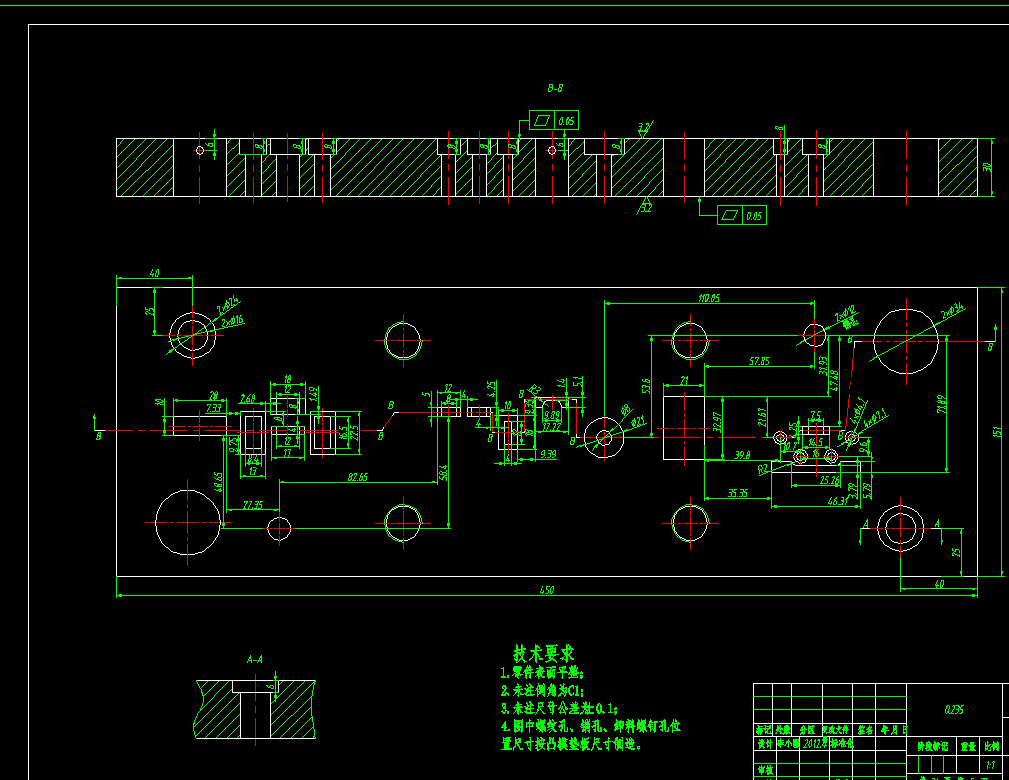Screen dimensions: 1009x780
Task: Click technical requirement line 1 零件表面平整
Action: (x=542, y=673)
